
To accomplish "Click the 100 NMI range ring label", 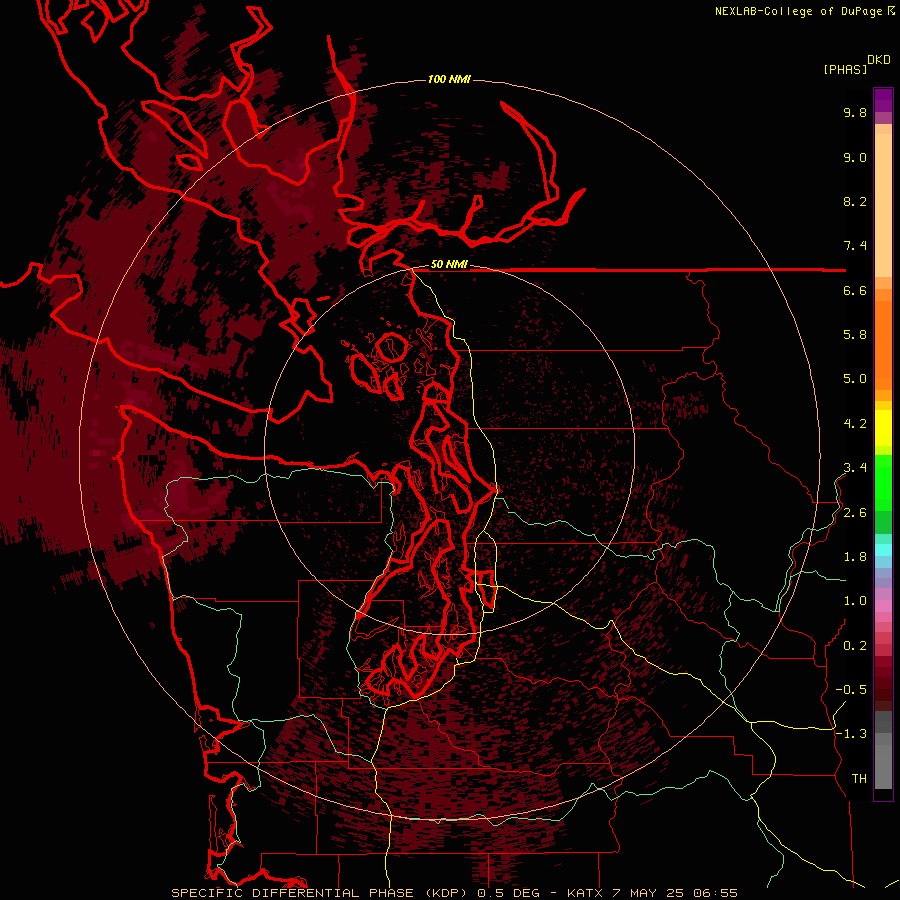I will click(449, 79).
